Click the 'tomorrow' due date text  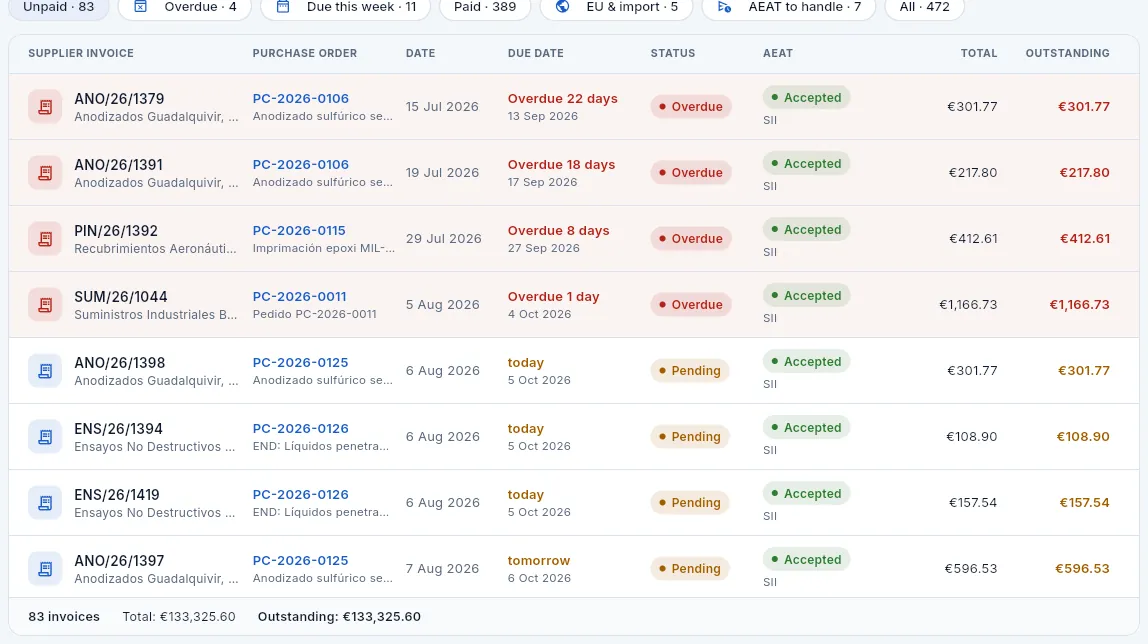pyautogui.click(x=539, y=561)
